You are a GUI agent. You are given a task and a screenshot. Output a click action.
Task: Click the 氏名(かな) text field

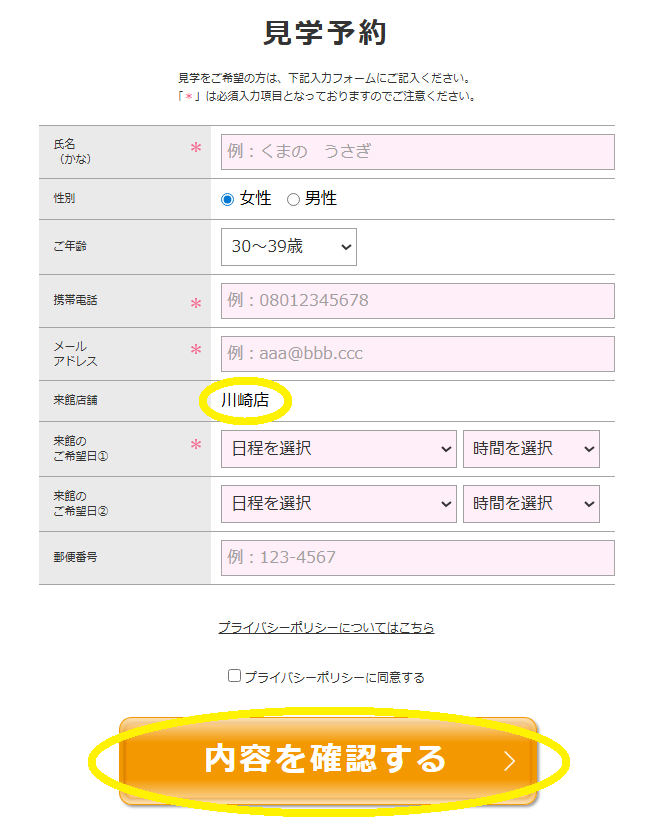point(417,152)
